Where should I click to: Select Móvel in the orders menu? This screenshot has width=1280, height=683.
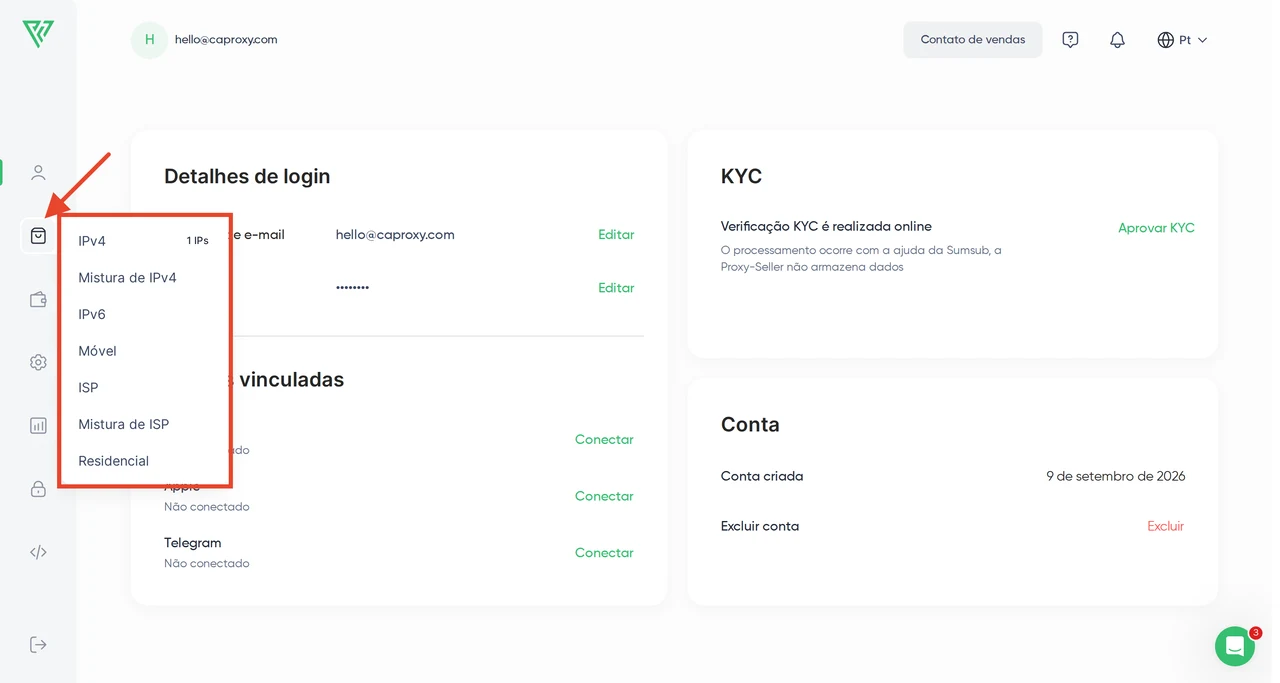click(97, 351)
